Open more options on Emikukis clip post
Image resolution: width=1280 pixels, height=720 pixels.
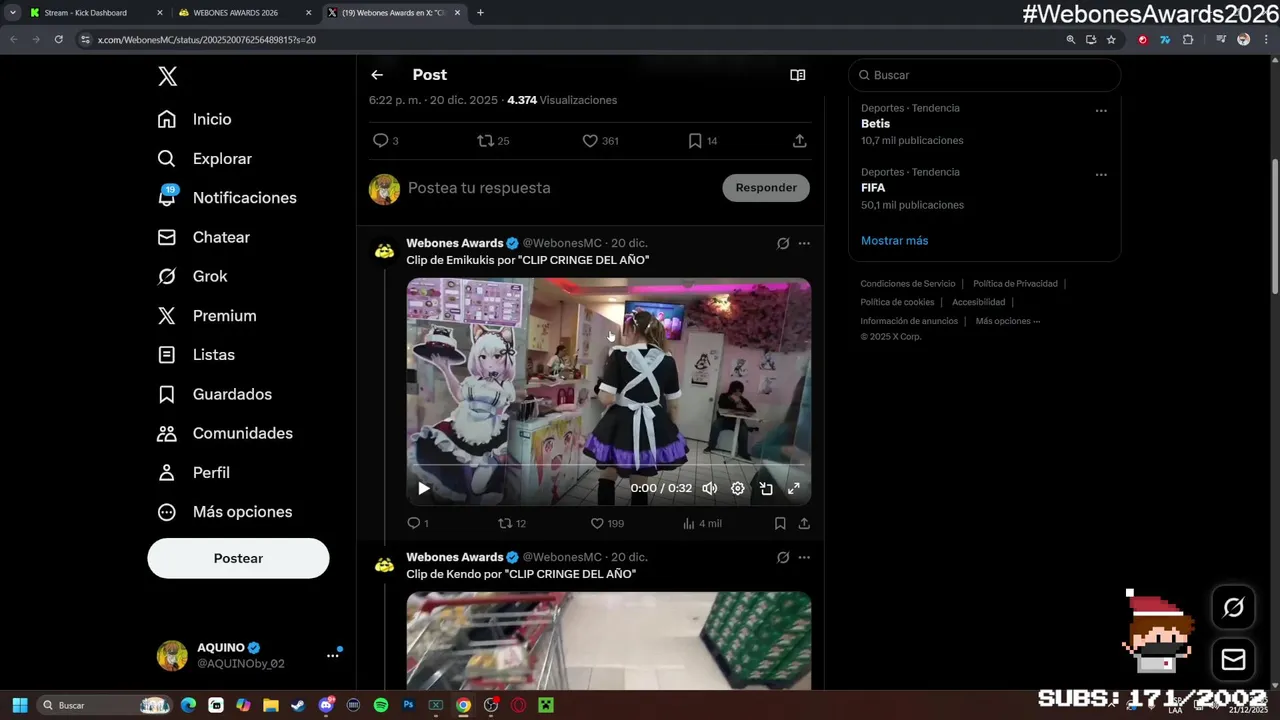(804, 243)
